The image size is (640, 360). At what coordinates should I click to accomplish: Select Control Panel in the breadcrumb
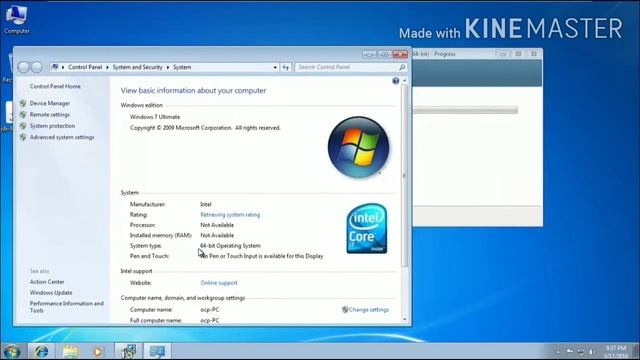pyautogui.click(x=85, y=67)
